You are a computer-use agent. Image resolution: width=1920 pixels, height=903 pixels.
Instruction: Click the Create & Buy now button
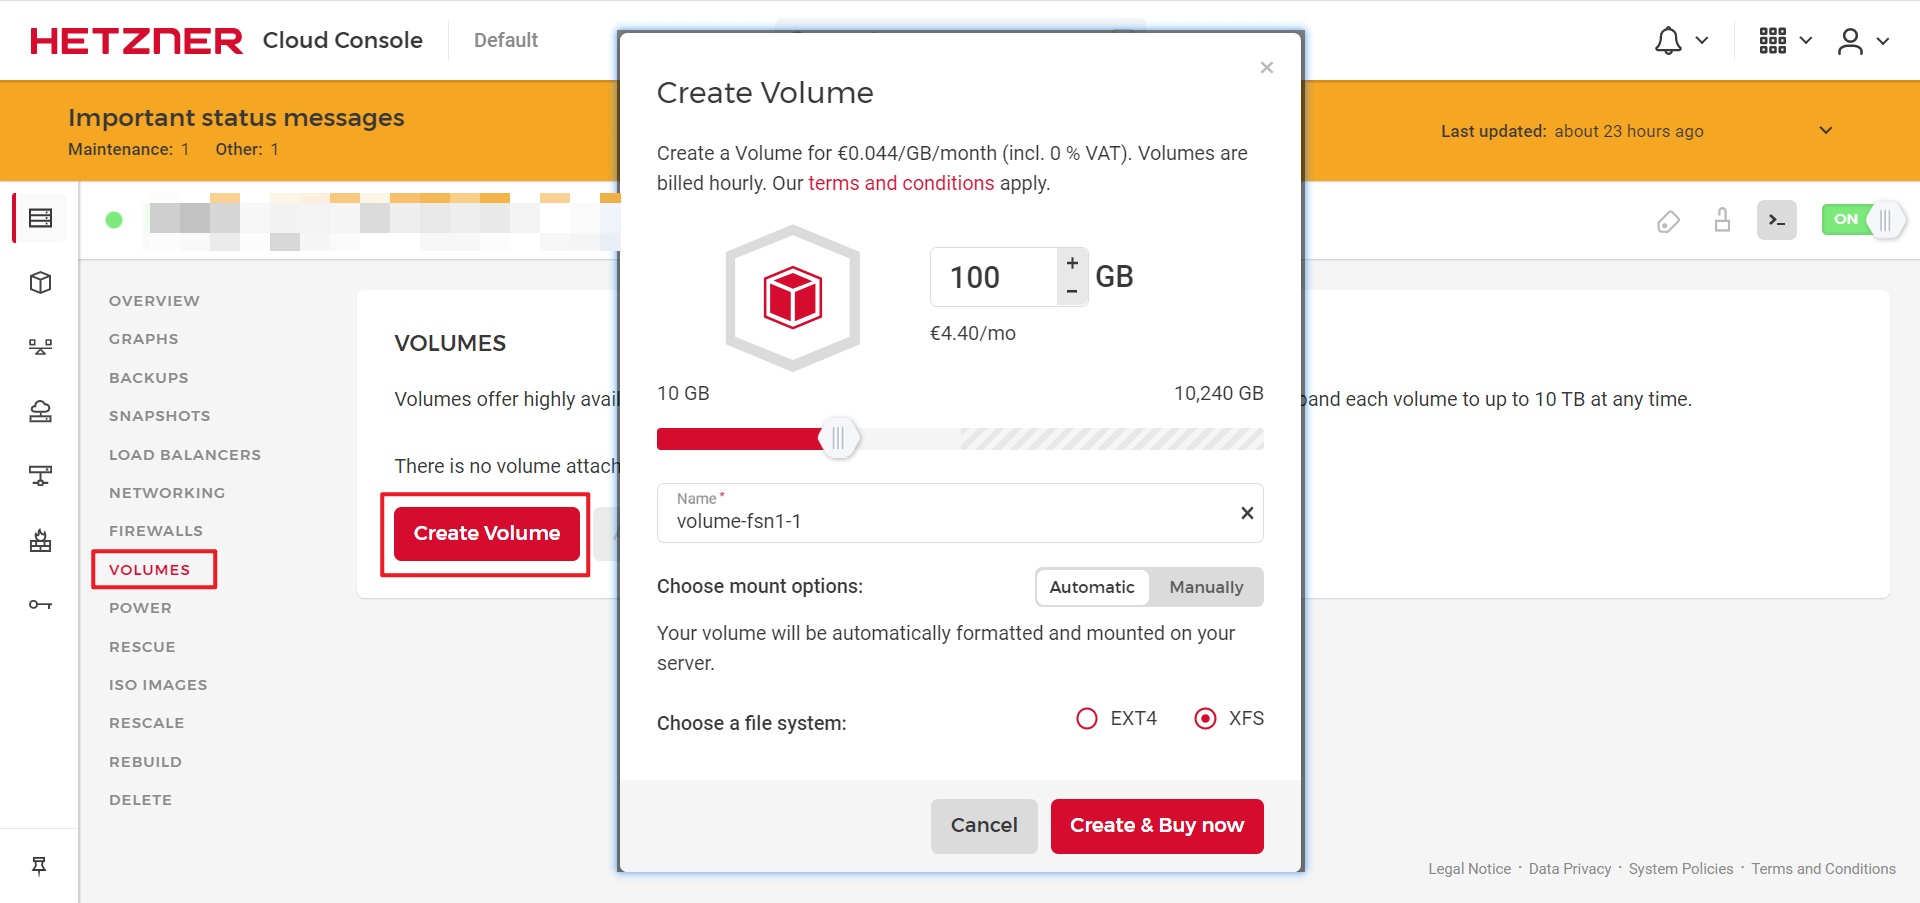tap(1157, 826)
